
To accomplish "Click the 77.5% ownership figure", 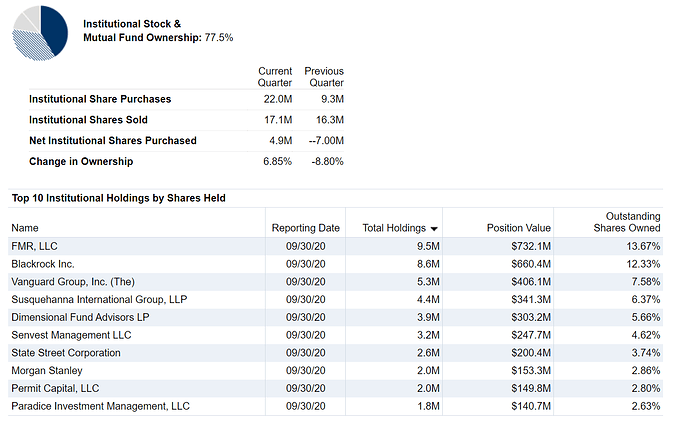I will [x=219, y=37].
